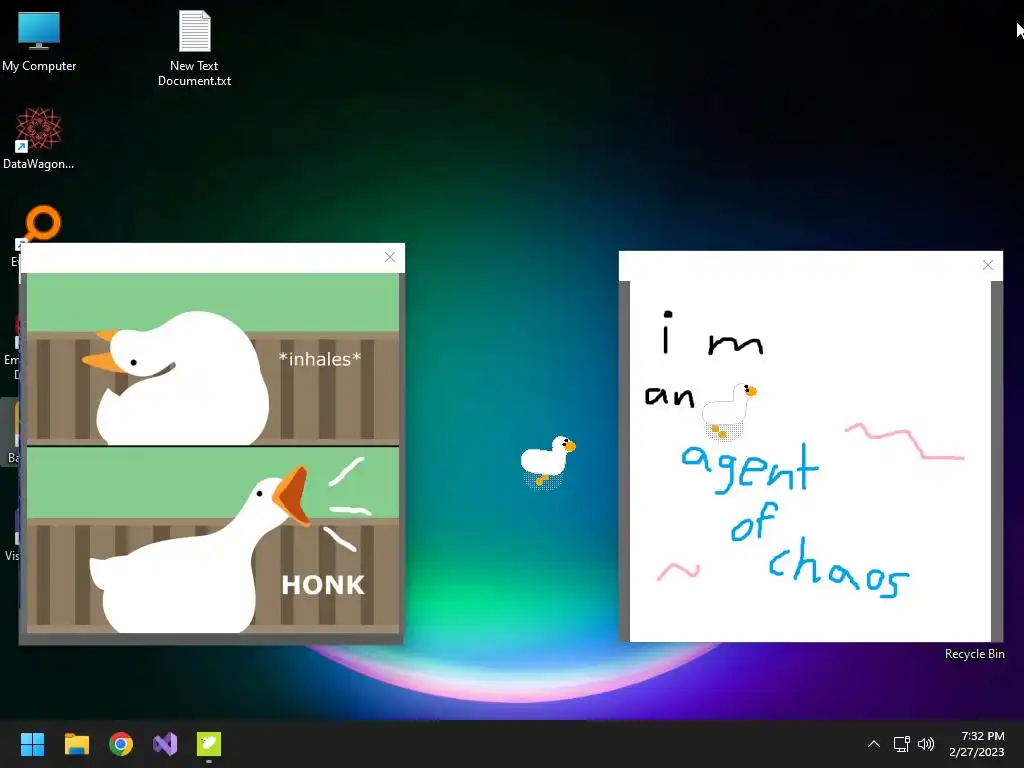Click the goose drawing inside note window
The width and height of the screenshot is (1024, 768).
pos(729,411)
